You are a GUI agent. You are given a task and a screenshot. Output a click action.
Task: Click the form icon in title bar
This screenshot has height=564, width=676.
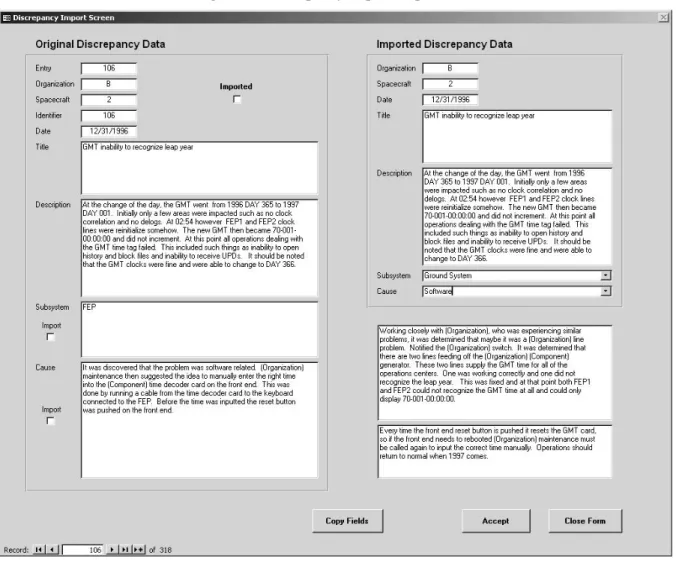click(x=6, y=18)
